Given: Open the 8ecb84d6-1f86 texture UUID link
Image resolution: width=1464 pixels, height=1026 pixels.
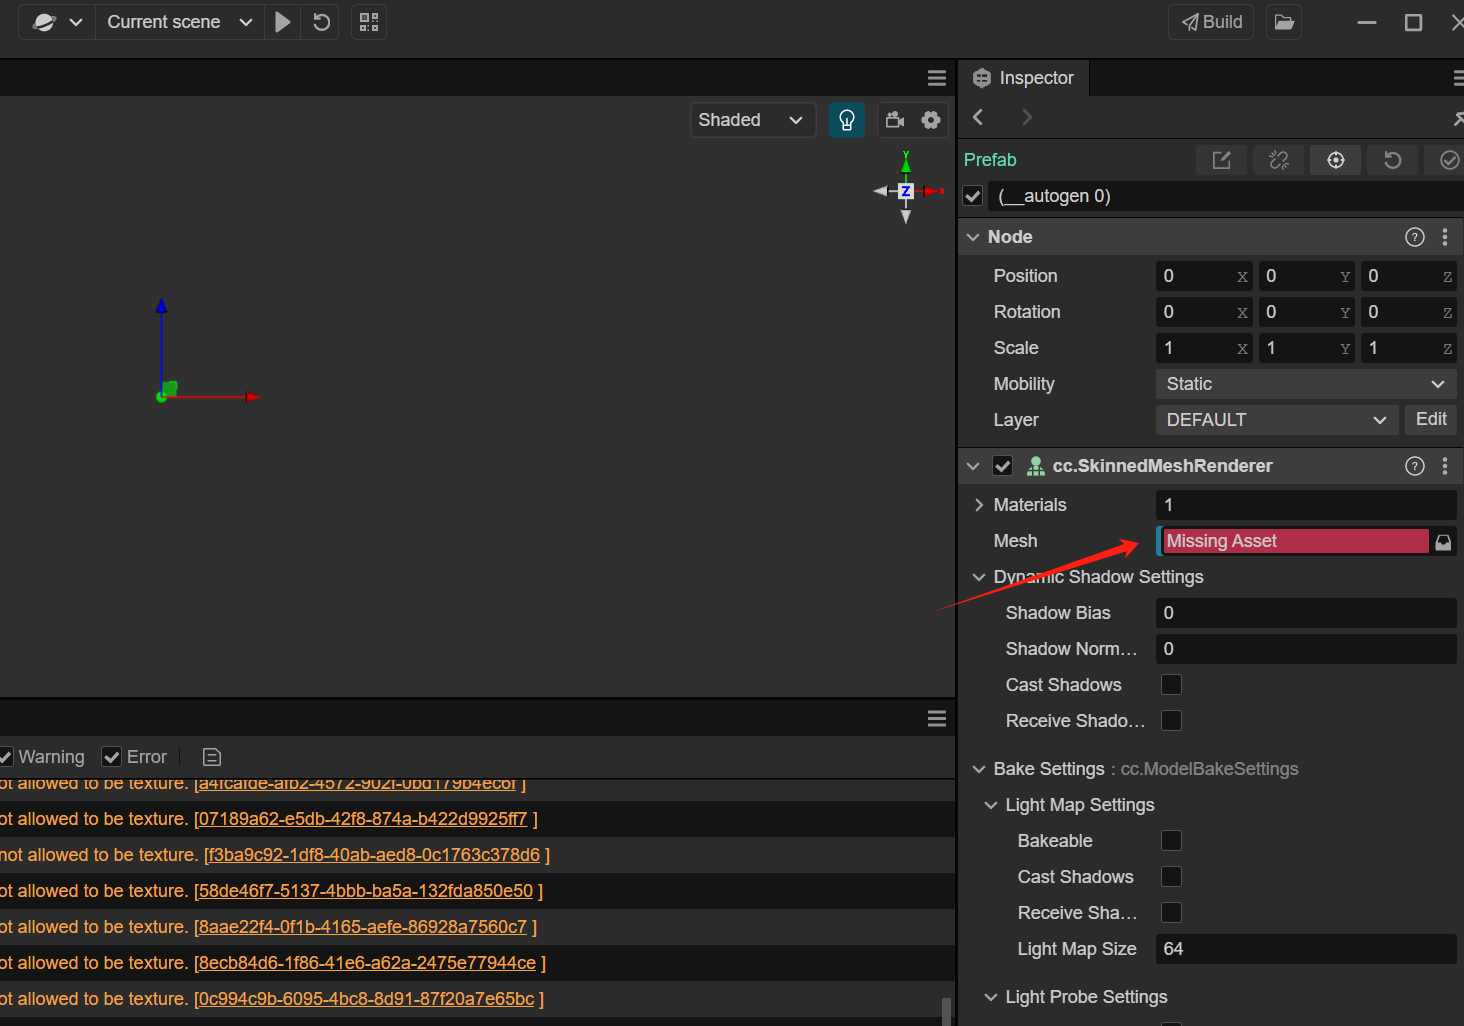Looking at the screenshot, I should point(366,963).
